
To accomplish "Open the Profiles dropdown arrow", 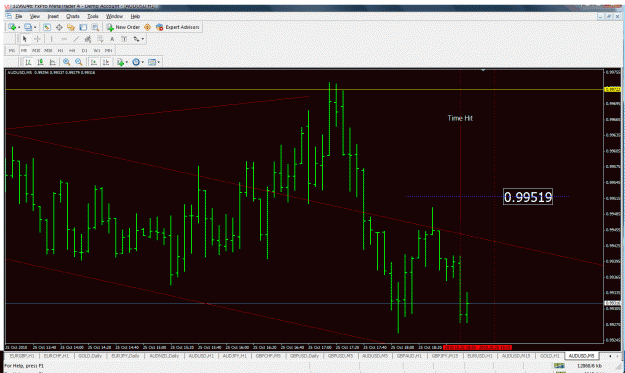I will pyautogui.click(x=35, y=27).
